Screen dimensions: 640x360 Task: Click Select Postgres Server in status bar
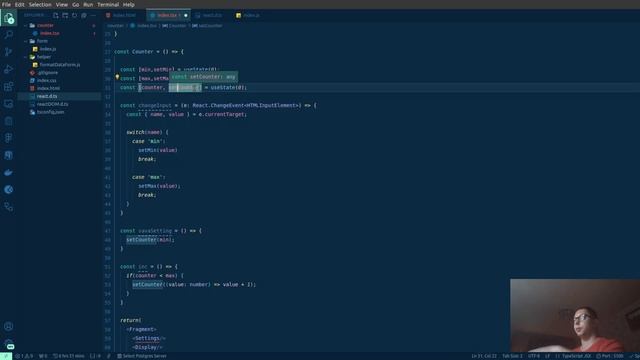[142, 356]
